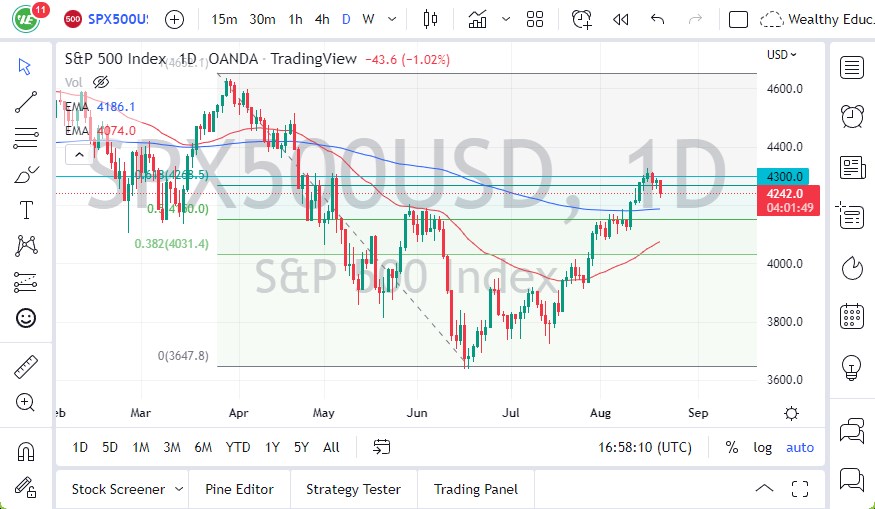Select the trend line drawing tool
The width and height of the screenshot is (875, 509).
(26, 101)
